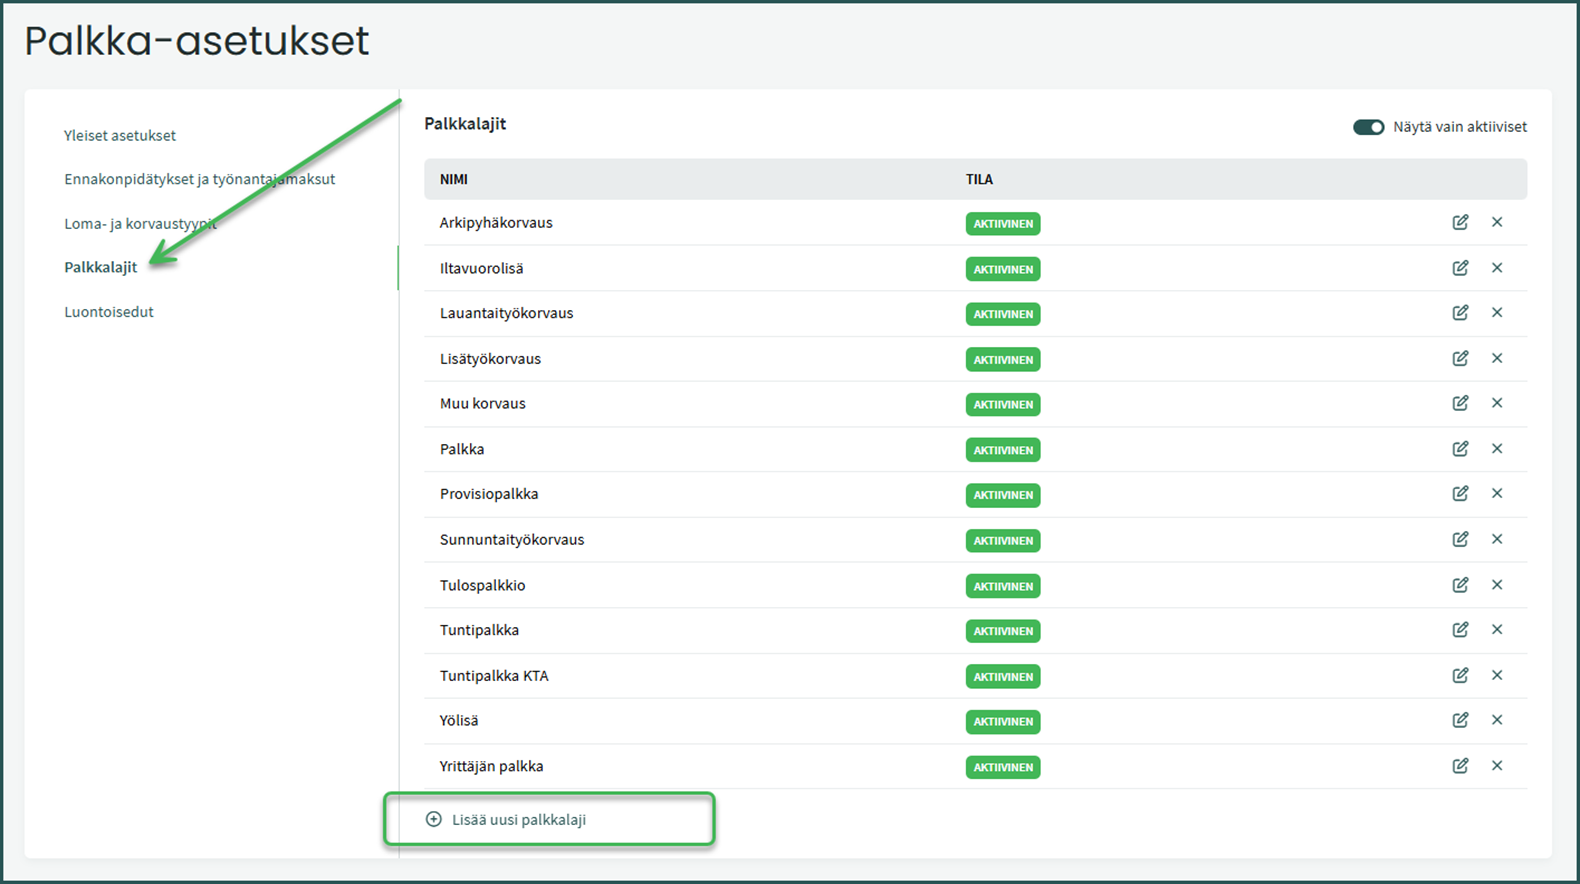1580x884 pixels.
Task: Edit the Yölisä wage type
Action: tap(1460, 720)
